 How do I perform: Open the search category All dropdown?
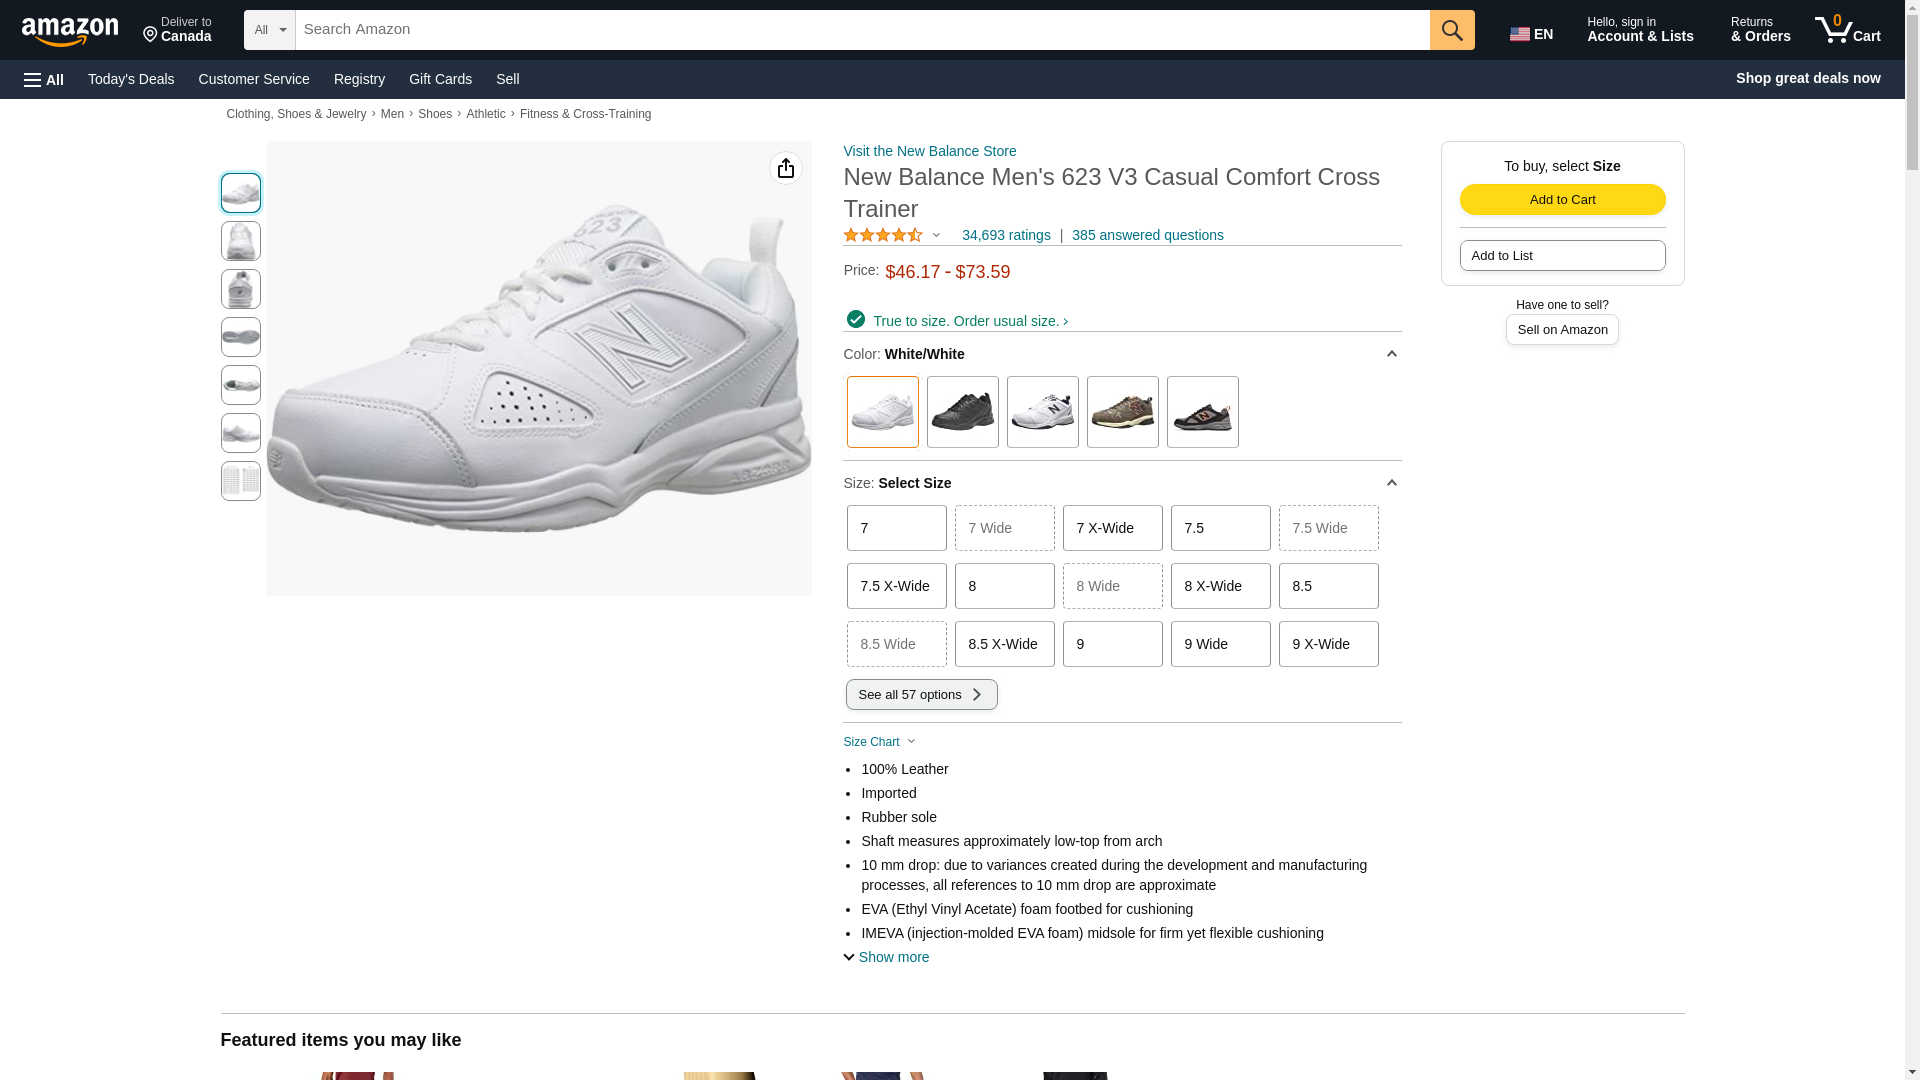269,30
